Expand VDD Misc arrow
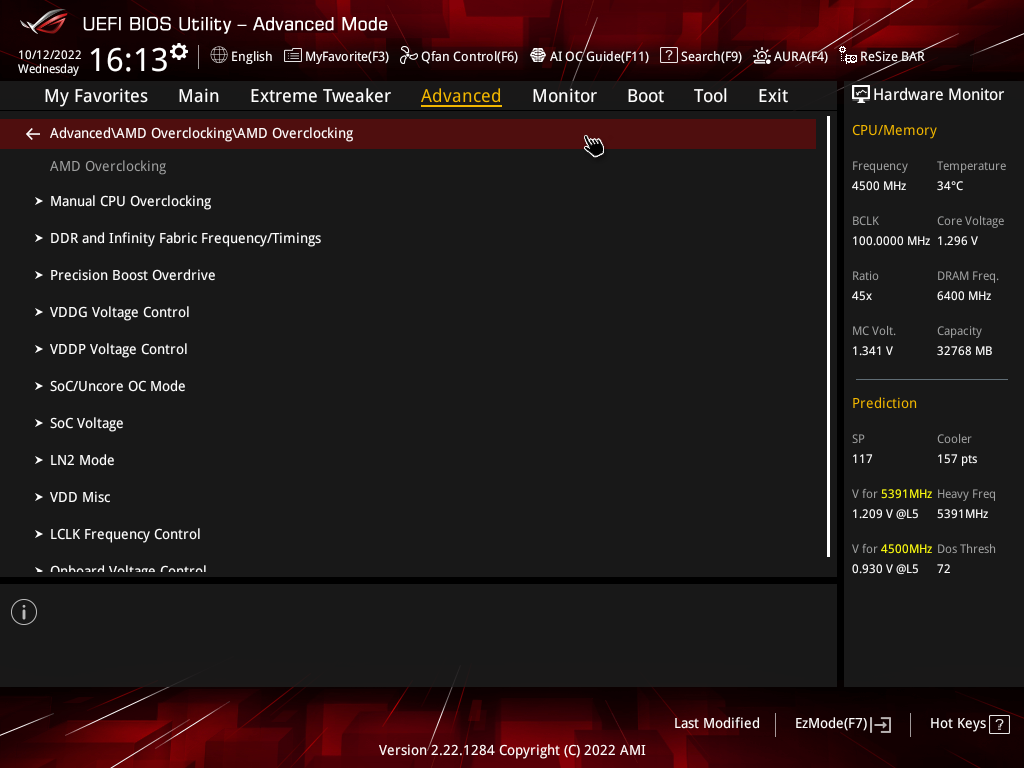 coord(39,497)
